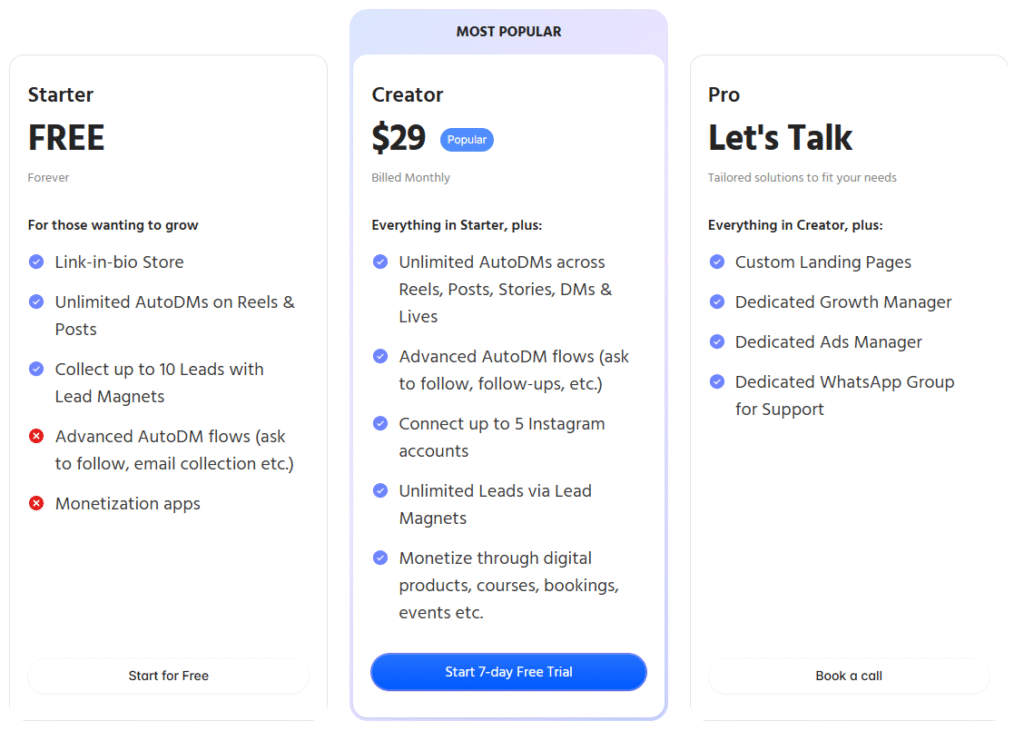
Task: Click the $29 price label
Action: tap(398, 138)
